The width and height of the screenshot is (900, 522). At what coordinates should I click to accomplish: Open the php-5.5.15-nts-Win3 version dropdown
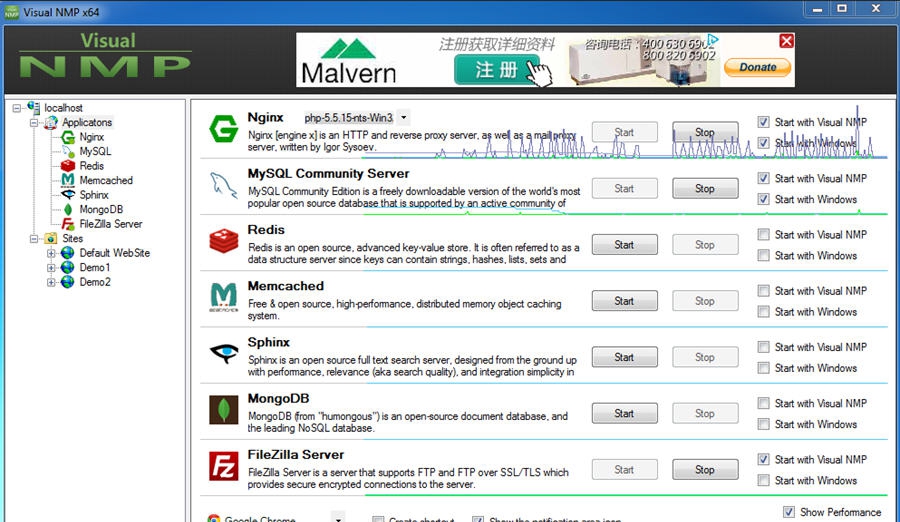point(404,117)
